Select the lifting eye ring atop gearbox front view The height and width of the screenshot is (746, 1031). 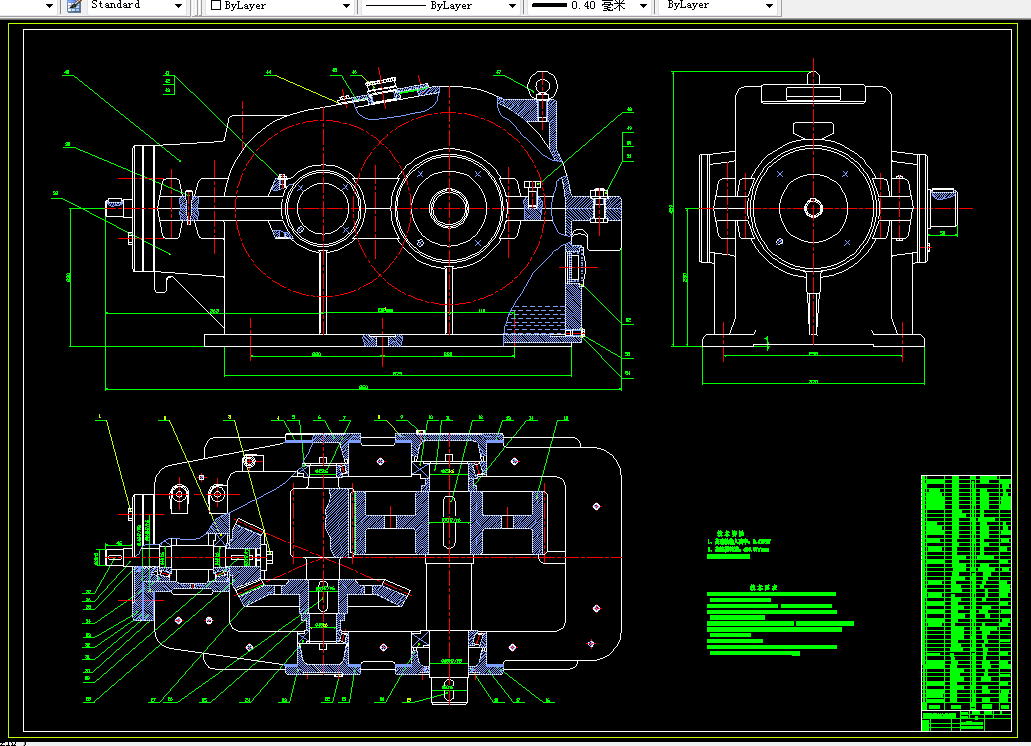pyautogui.click(x=542, y=85)
